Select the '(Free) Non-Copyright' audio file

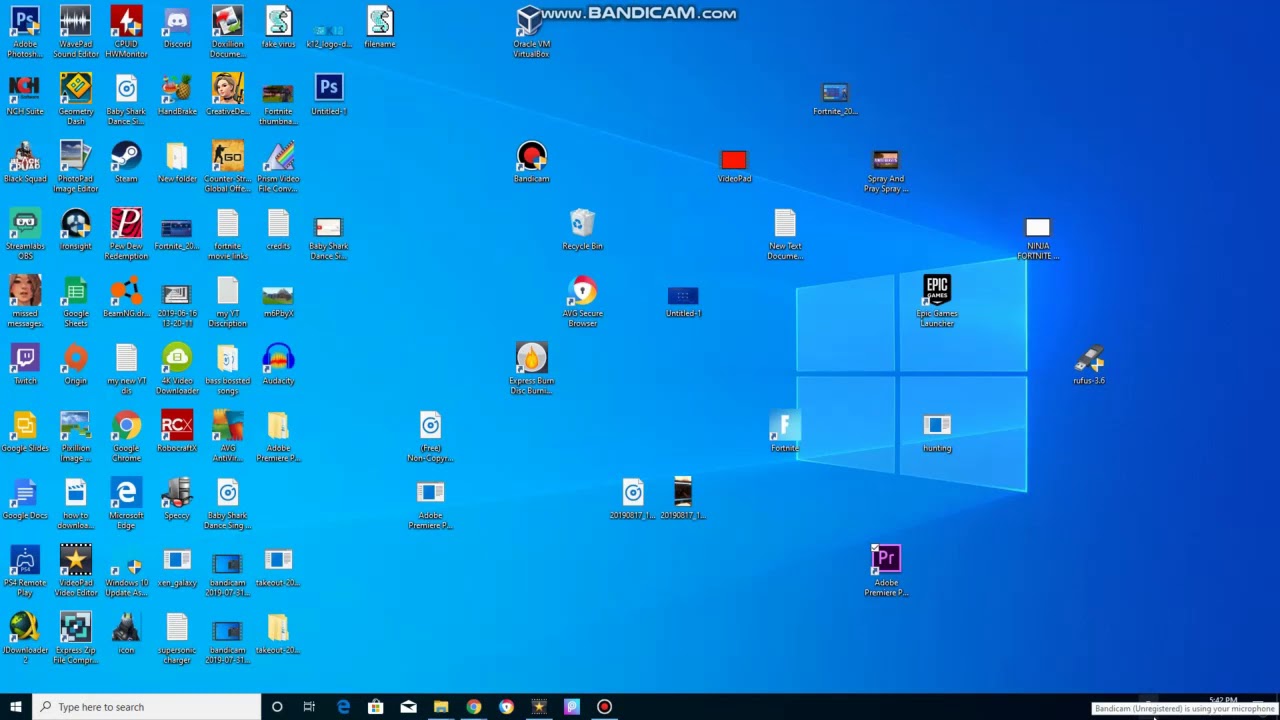430,435
